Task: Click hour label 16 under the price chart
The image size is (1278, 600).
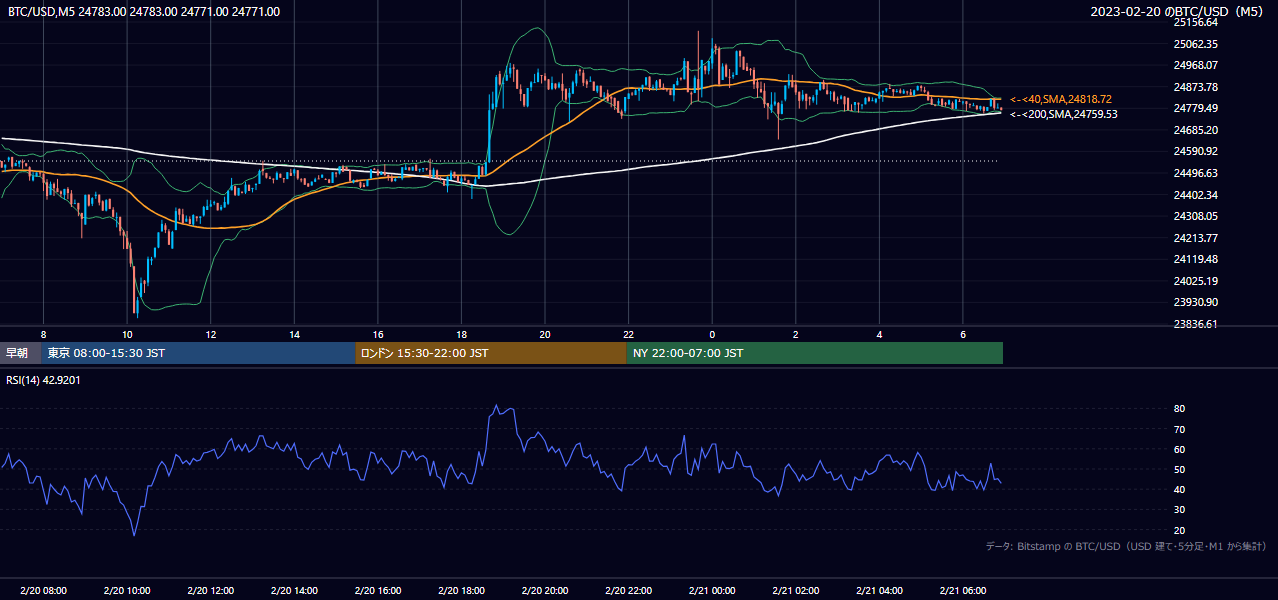Action: pos(378,334)
